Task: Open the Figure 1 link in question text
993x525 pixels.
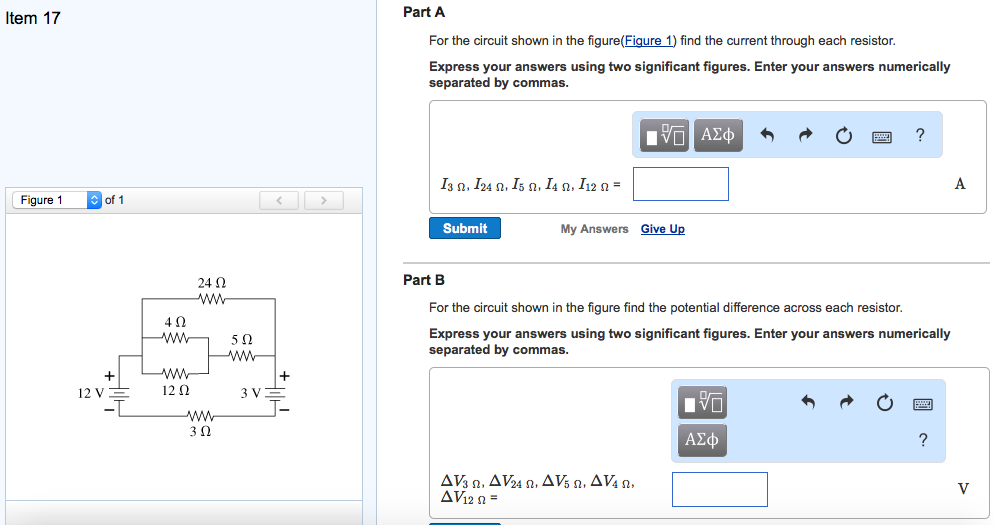Action: pos(649,41)
